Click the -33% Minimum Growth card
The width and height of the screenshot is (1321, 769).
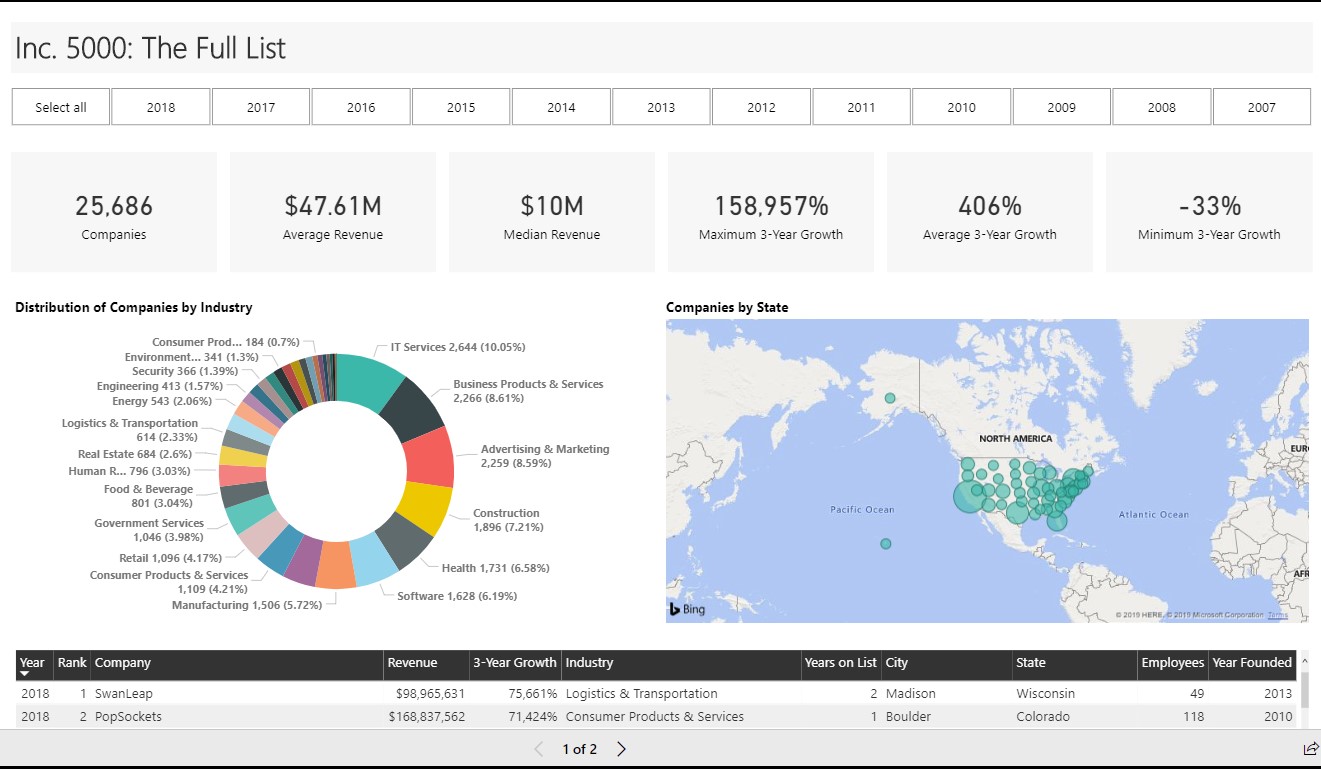point(1209,212)
